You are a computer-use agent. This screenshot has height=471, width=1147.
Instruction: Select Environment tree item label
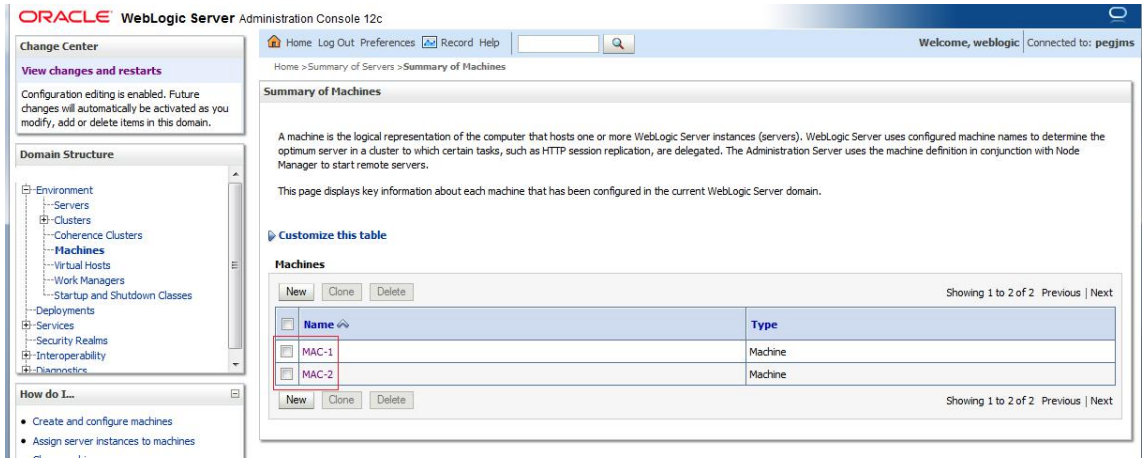(64, 190)
